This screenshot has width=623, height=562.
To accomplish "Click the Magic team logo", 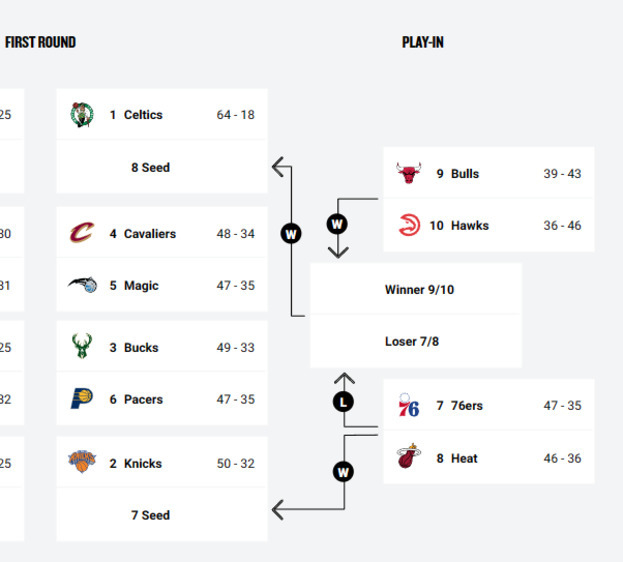I will coord(82,286).
